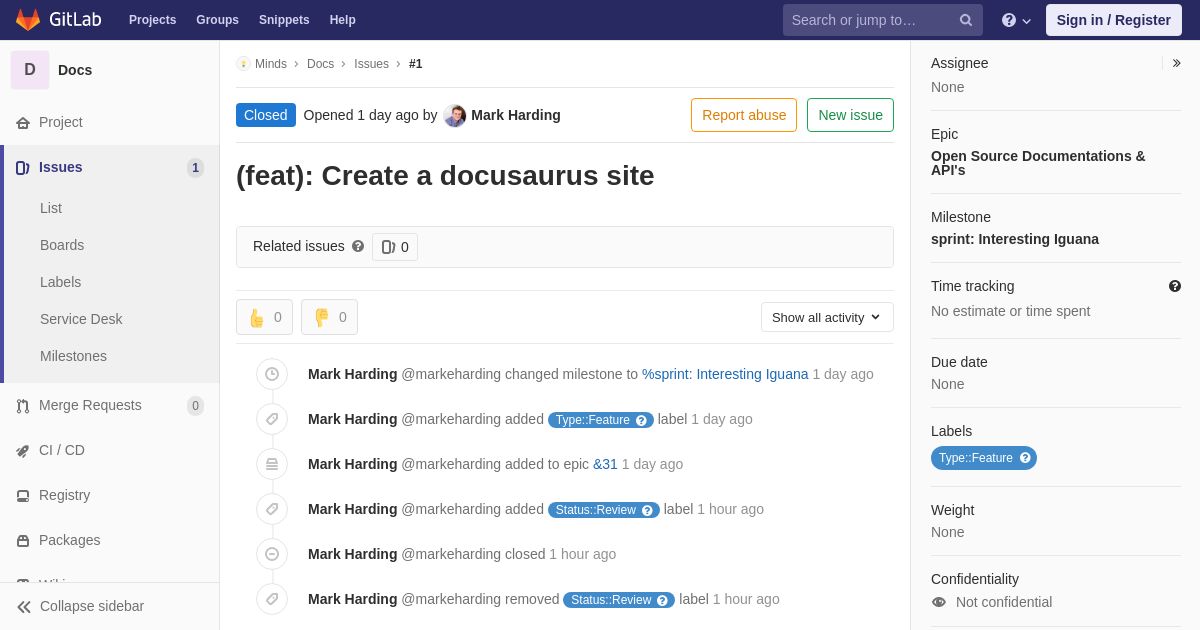1200x630 pixels.
Task: Click the Time tracking help icon
Action: tap(1175, 286)
